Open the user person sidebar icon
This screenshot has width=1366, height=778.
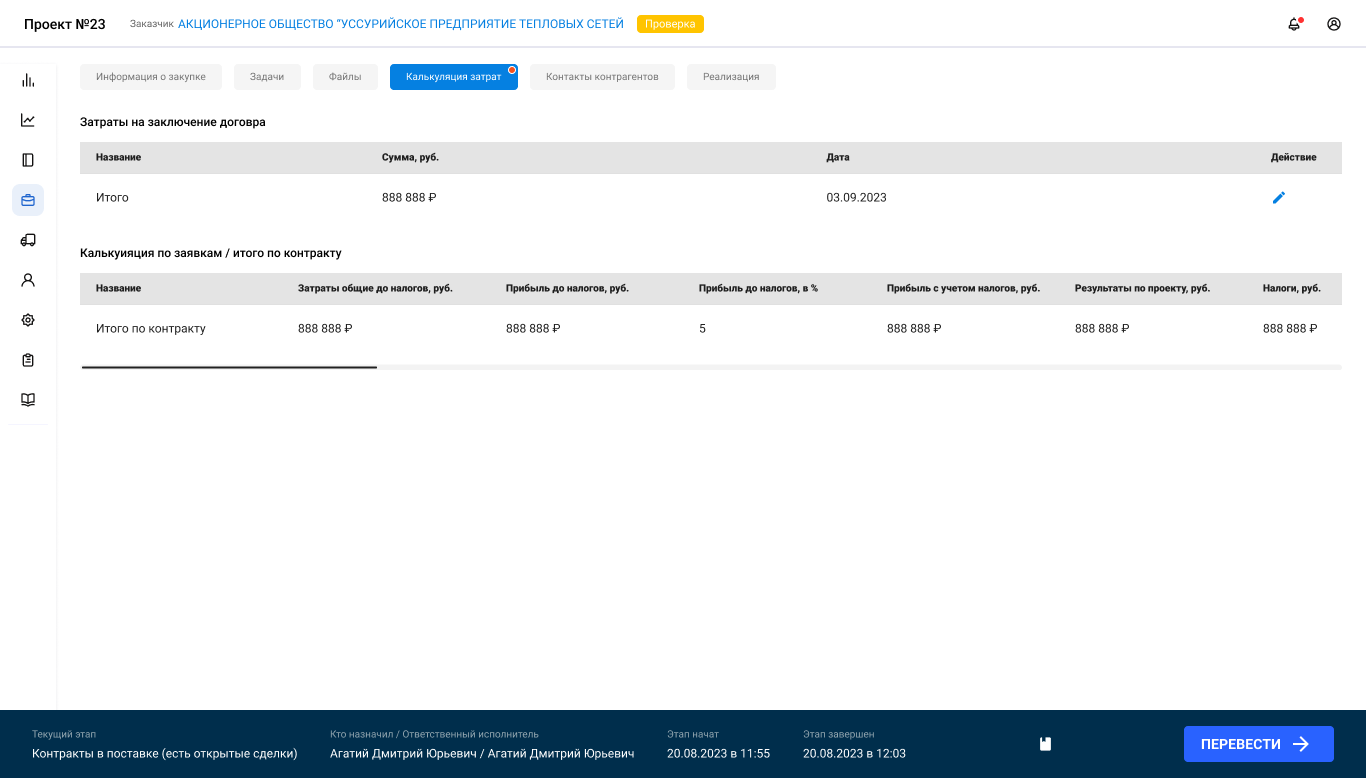(28, 280)
